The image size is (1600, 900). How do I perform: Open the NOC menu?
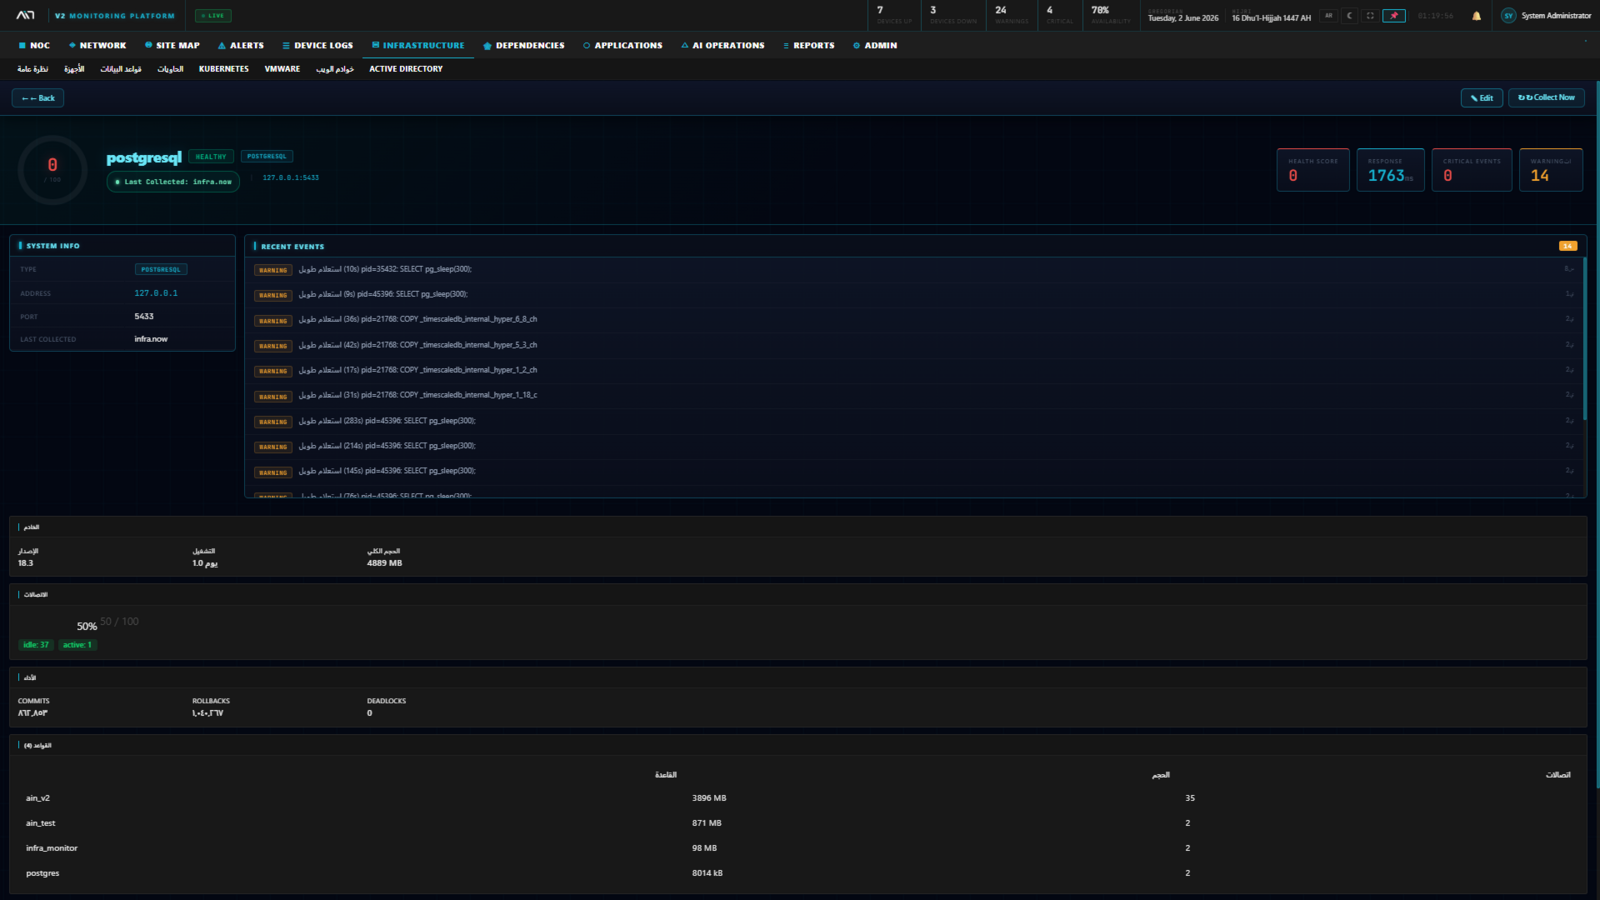tap(34, 45)
